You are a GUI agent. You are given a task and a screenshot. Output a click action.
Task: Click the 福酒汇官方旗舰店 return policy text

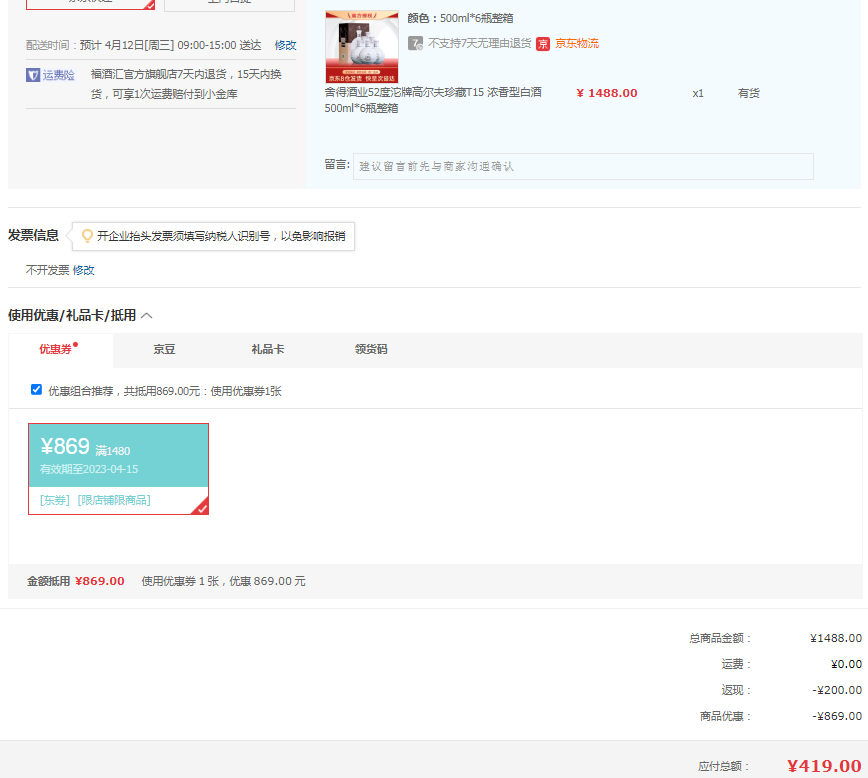(187, 84)
